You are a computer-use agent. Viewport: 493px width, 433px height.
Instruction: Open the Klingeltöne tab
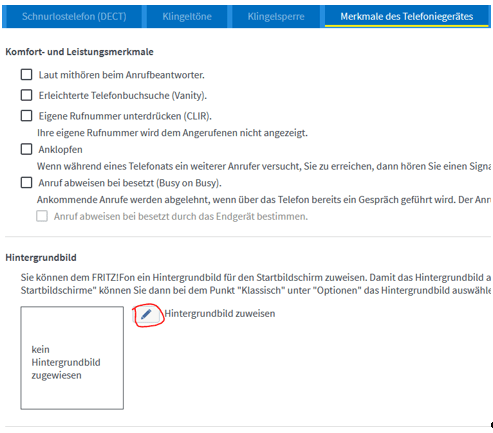[187, 16]
